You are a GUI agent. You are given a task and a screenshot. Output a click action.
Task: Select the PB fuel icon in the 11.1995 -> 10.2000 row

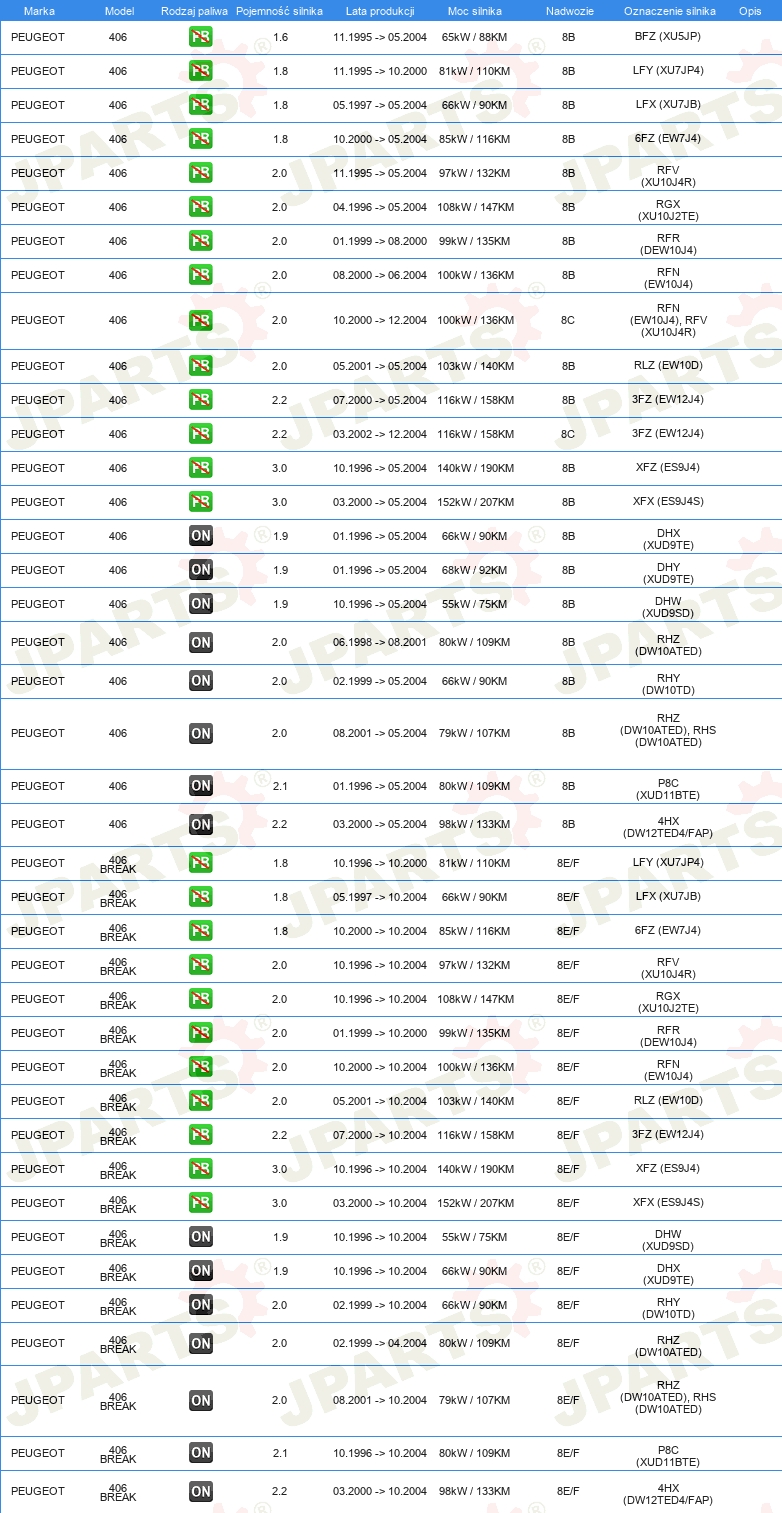click(200, 71)
